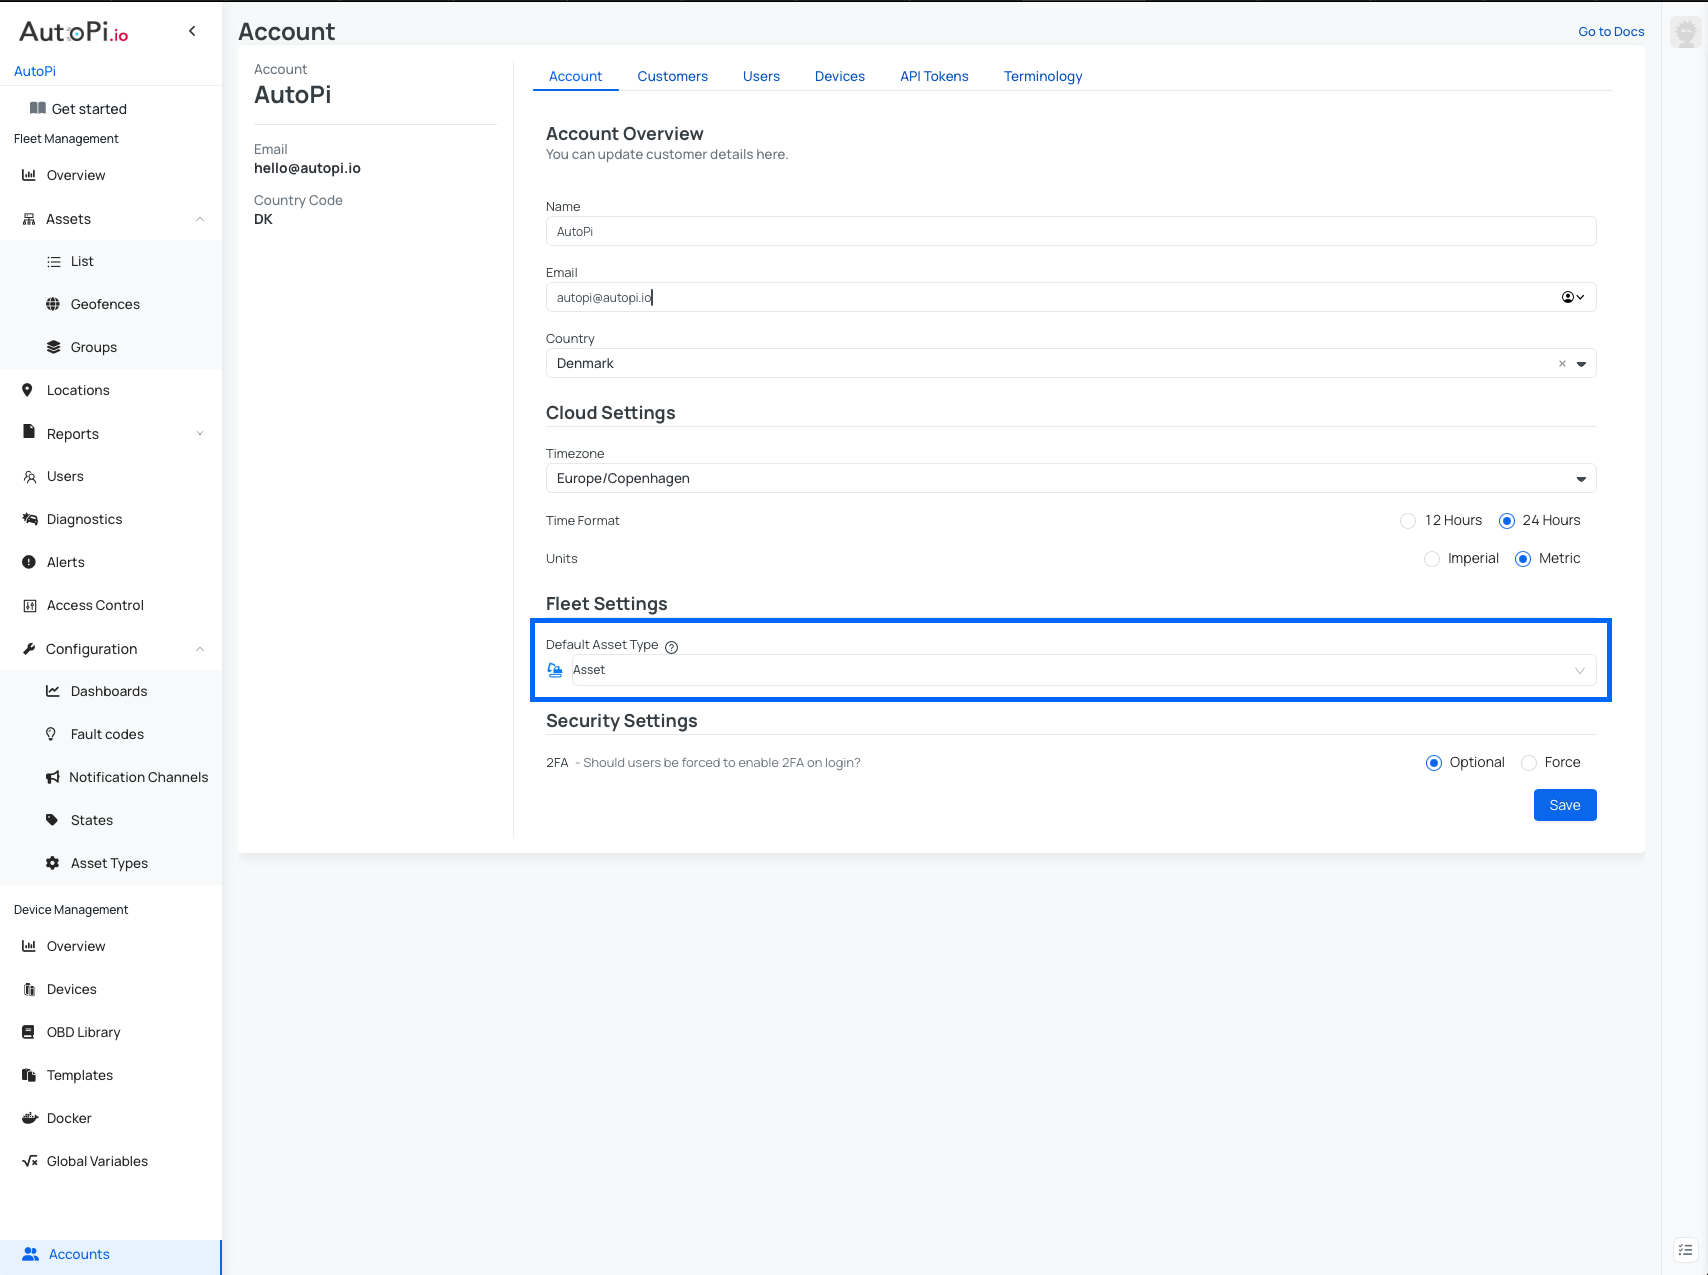
Task: Click the Fault codes lightbulb icon
Action: [x=51, y=734]
